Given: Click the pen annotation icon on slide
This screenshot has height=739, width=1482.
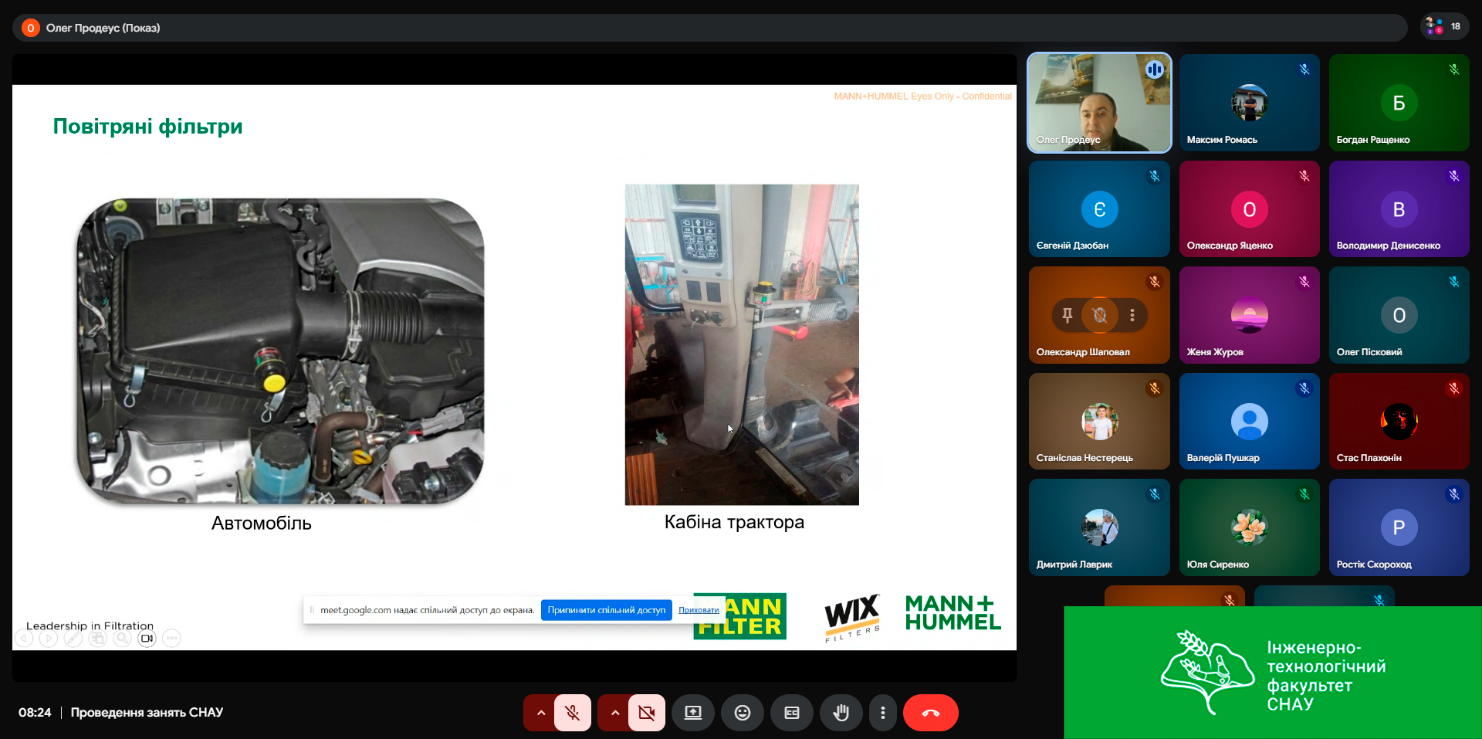Looking at the screenshot, I should [x=73, y=638].
